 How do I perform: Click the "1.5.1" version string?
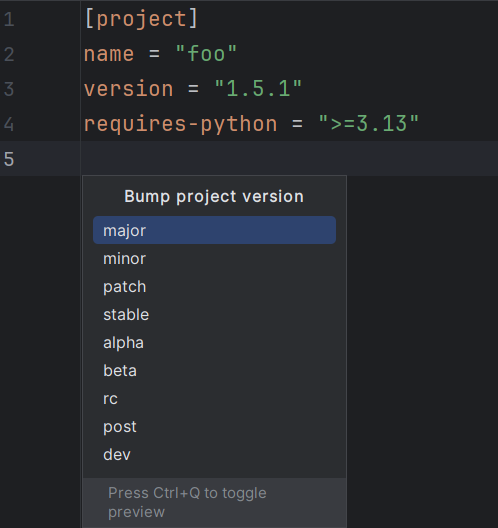[258, 89]
